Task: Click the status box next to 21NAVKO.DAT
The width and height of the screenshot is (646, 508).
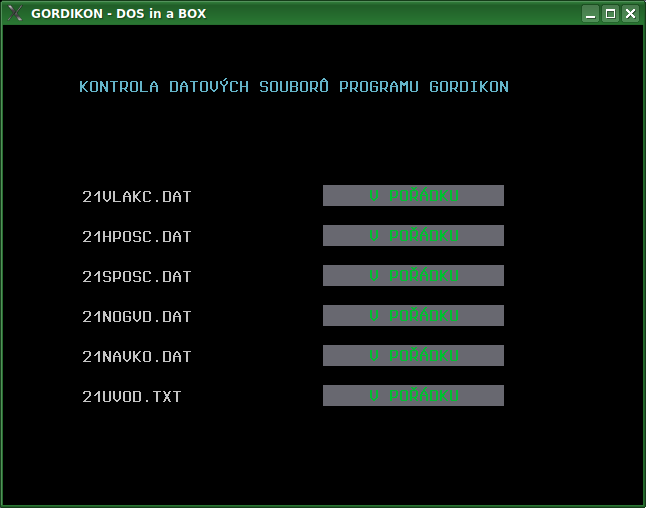Action: (x=413, y=355)
